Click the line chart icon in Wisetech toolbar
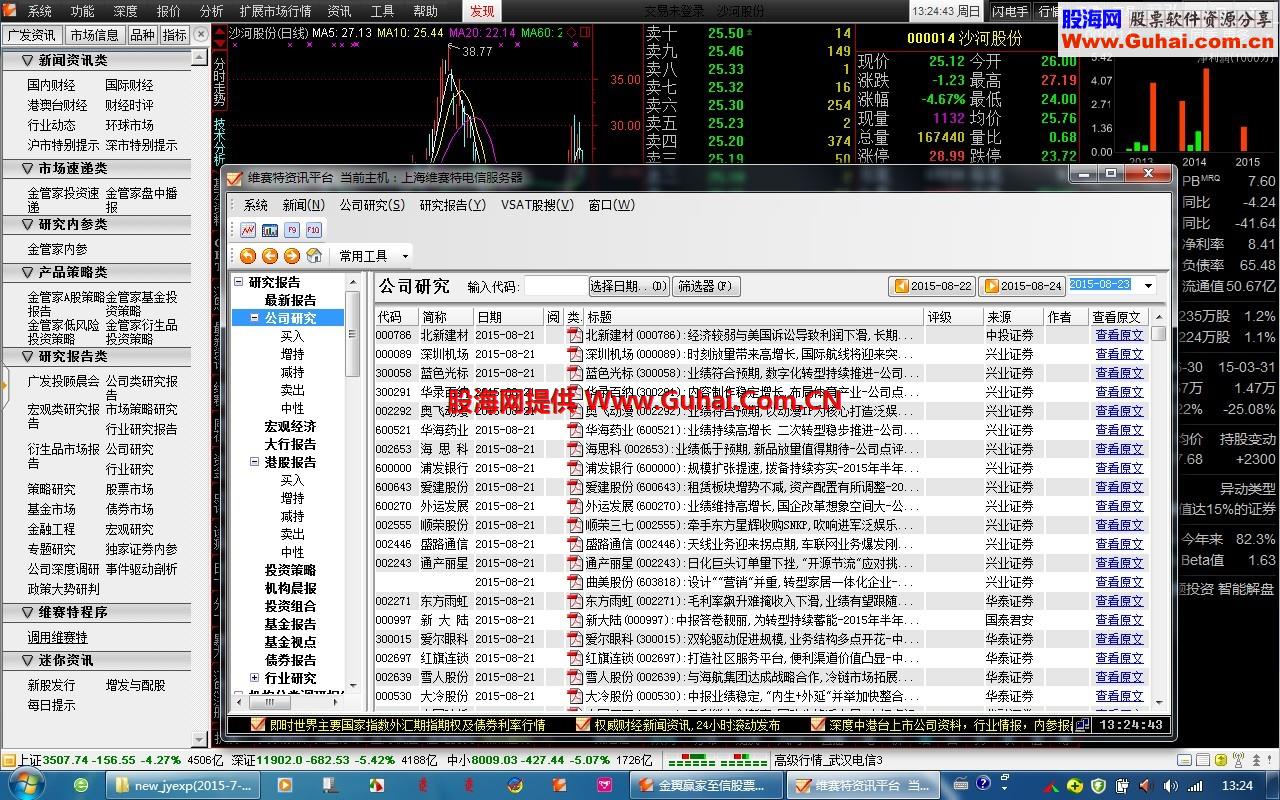Image resolution: width=1280 pixels, height=800 pixels. (x=247, y=230)
